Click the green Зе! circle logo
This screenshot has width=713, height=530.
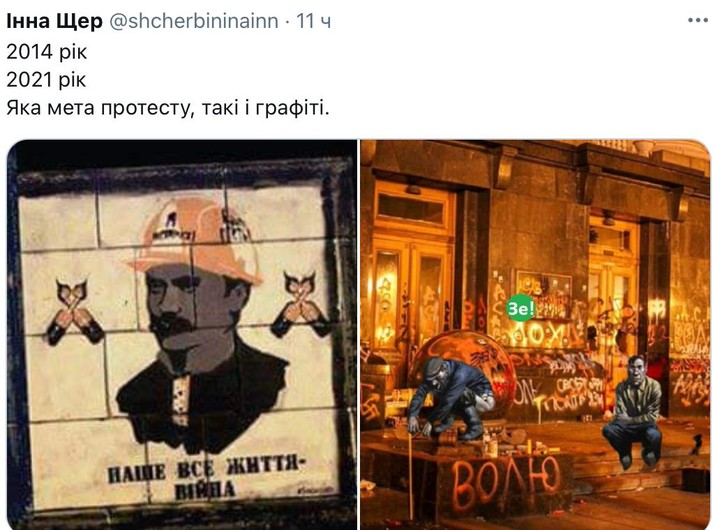[521, 308]
